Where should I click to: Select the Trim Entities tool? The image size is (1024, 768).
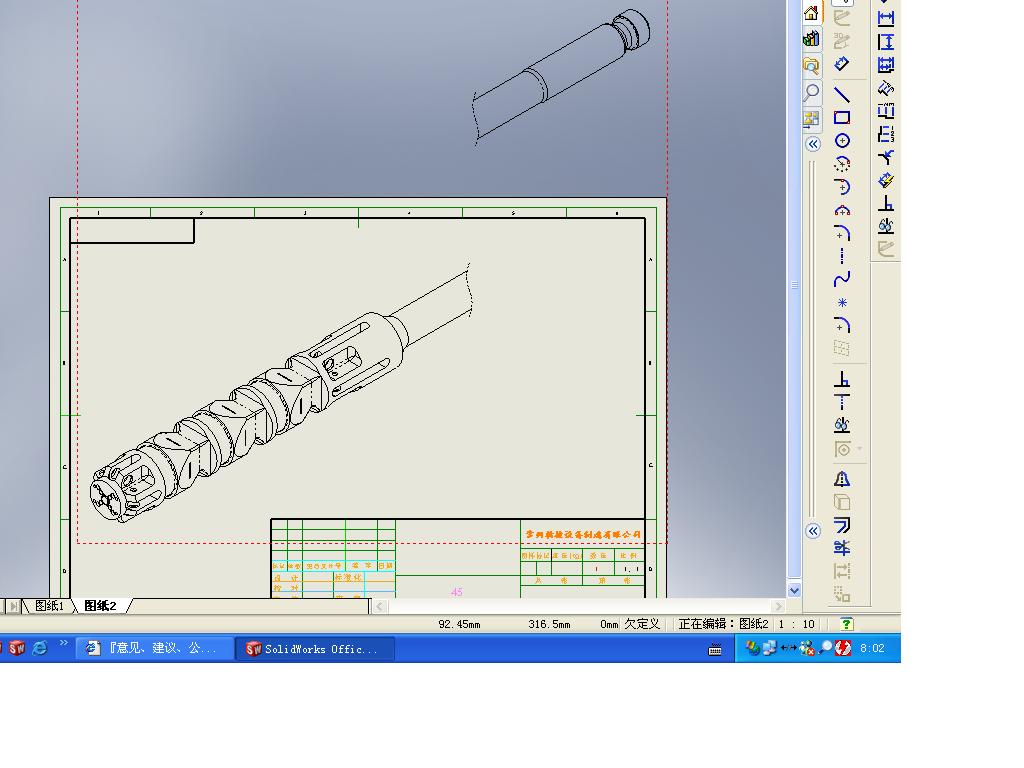point(842,548)
